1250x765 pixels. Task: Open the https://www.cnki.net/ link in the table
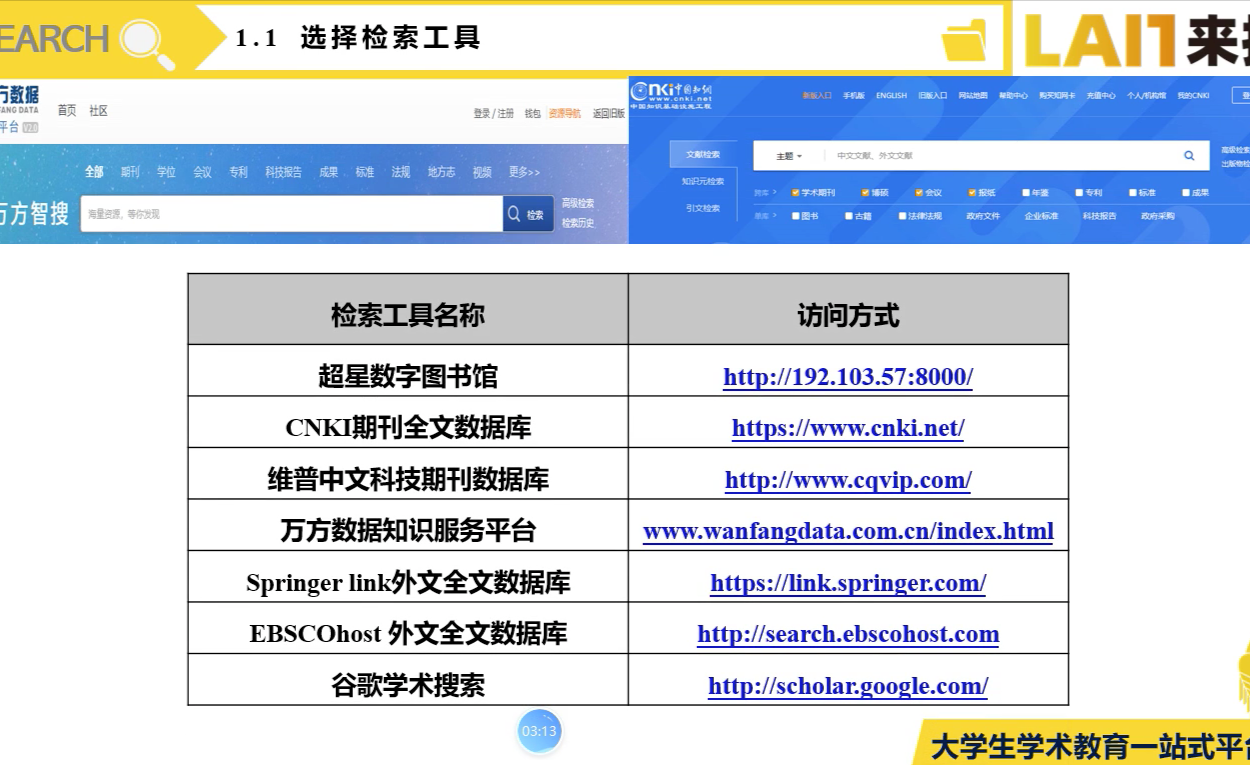pos(846,427)
